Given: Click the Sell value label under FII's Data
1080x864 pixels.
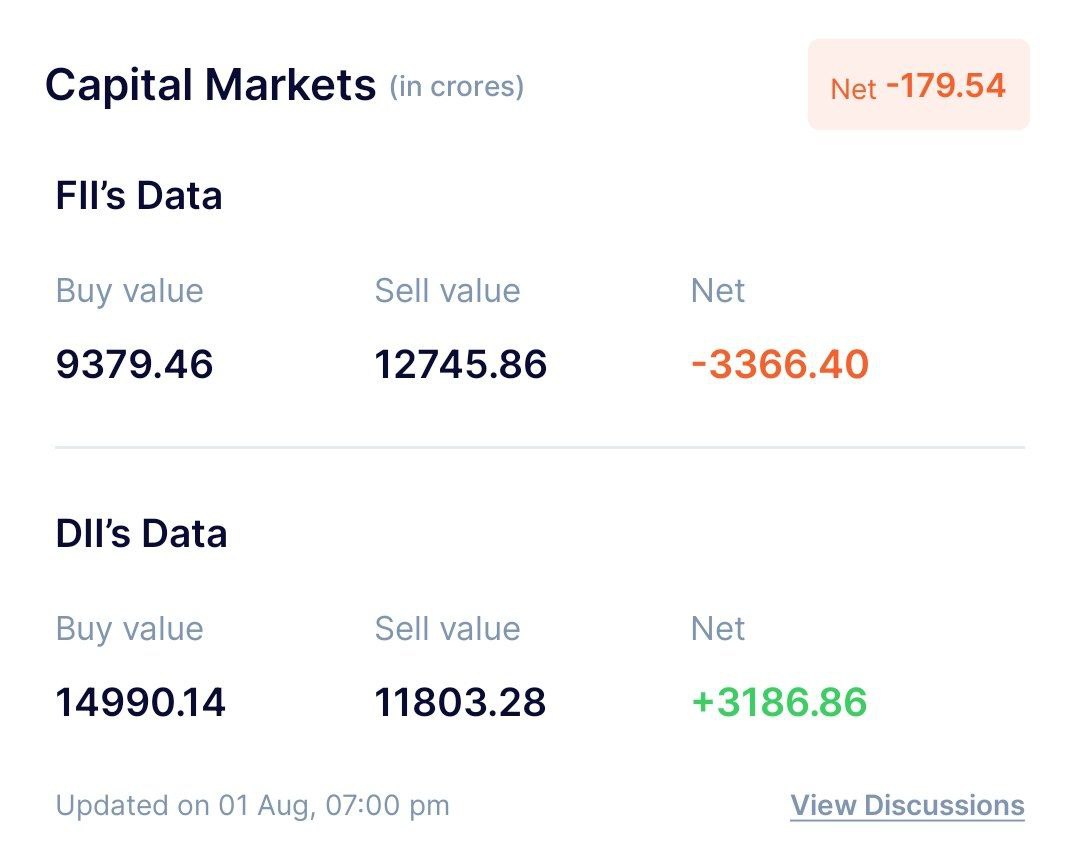Looking at the screenshot, I should tap(447, 291).
